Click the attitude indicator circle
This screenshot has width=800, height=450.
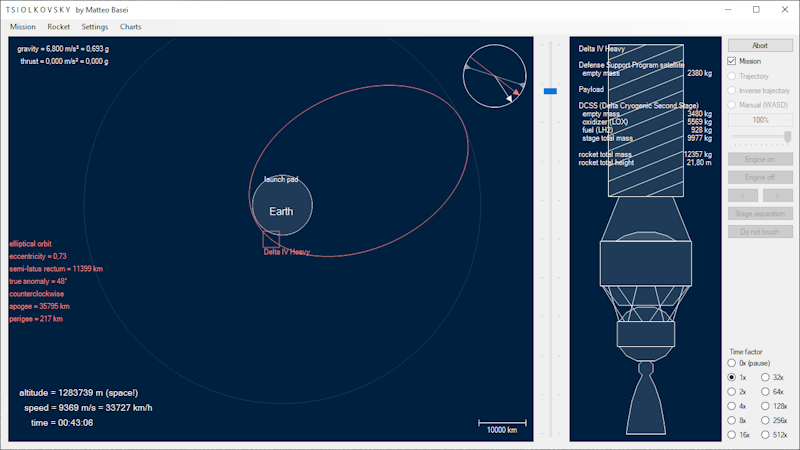(x=494, y=76)
